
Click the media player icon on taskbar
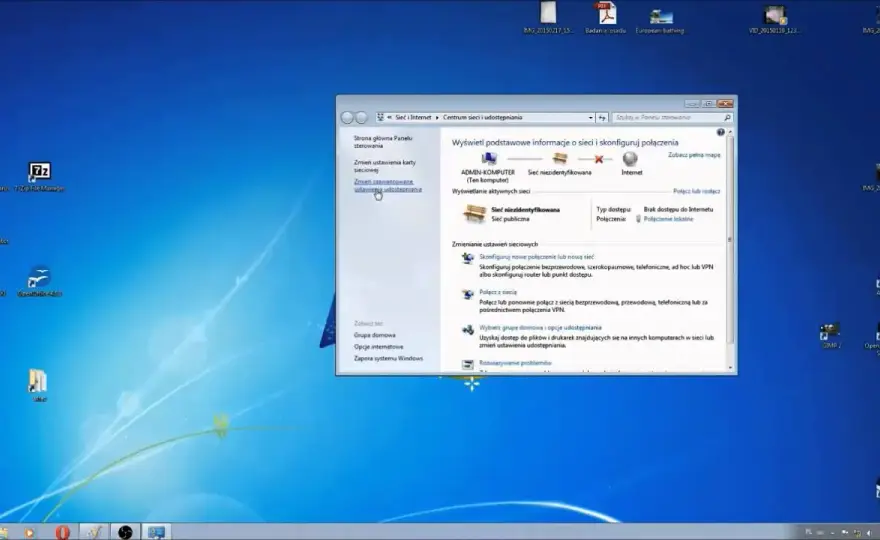click(29, 532)
